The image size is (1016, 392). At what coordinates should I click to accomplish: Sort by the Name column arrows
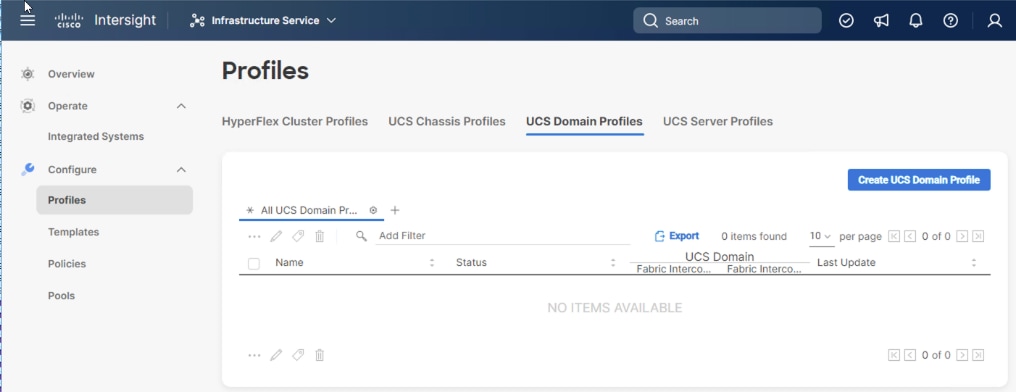pos(432,262)
